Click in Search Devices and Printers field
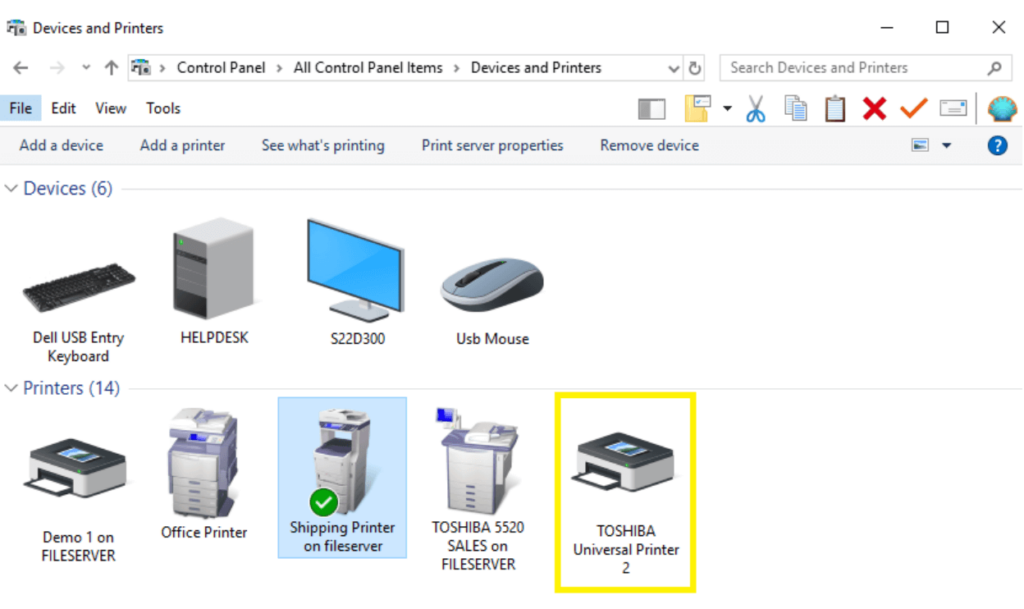The image size is (1024, 609). [x=865, y=68]
